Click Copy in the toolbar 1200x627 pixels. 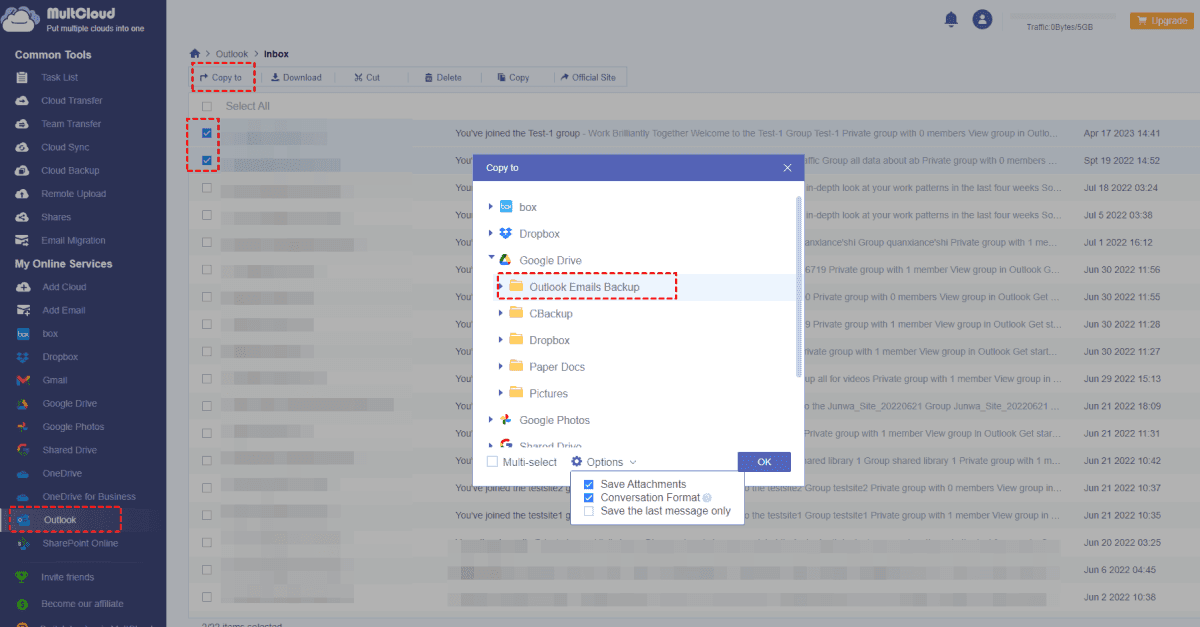pos(513,77)
